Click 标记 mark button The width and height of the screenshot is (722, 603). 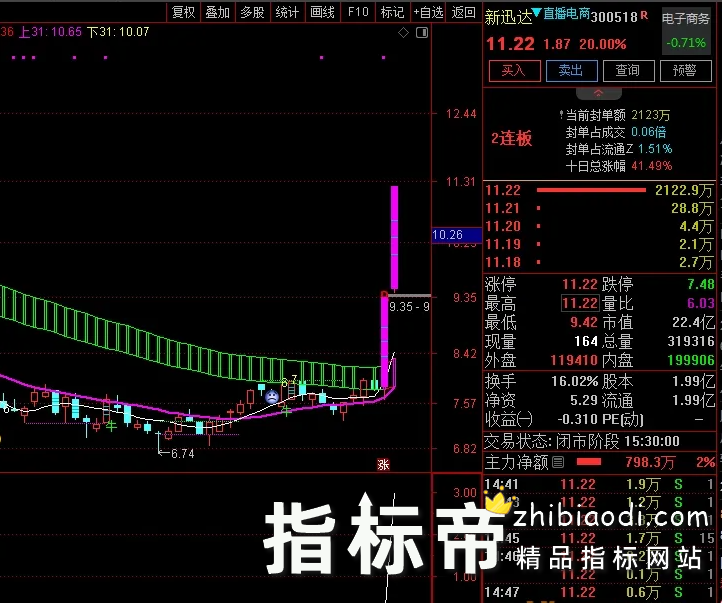click(x=392, y=12)
